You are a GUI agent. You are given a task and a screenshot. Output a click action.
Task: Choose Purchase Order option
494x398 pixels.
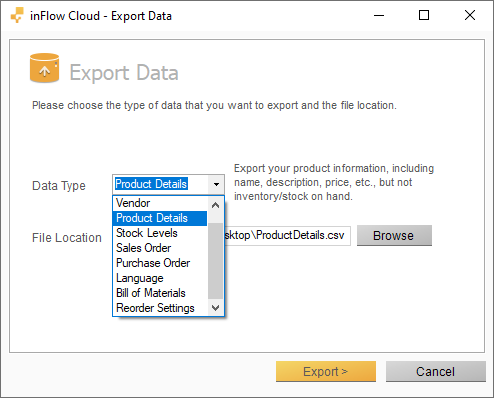[160, 263]
